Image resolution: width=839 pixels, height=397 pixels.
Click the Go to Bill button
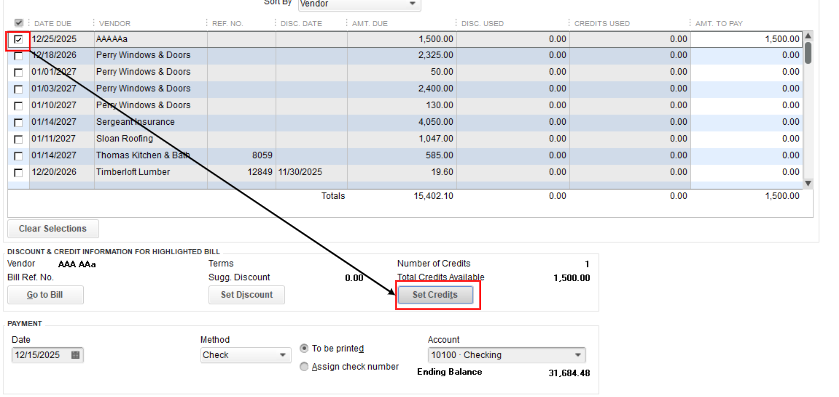click(x=45, y=295)
